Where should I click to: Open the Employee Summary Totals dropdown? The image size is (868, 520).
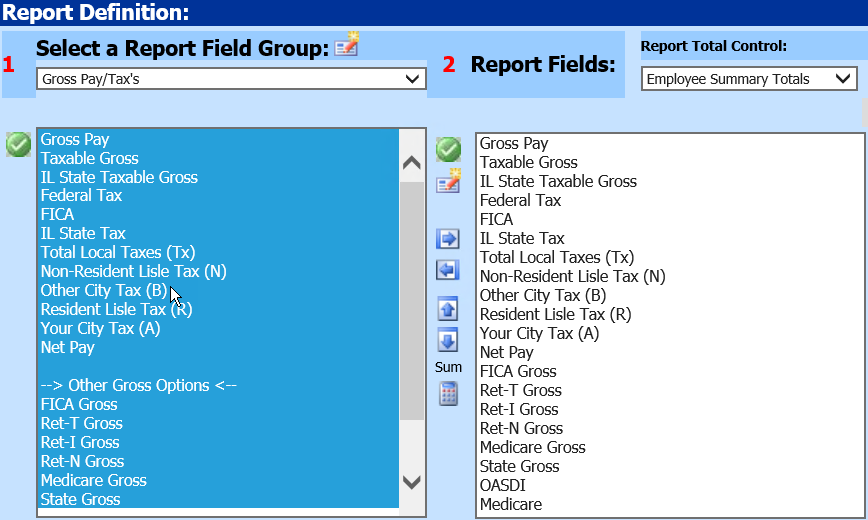click(x=749, y=79)
